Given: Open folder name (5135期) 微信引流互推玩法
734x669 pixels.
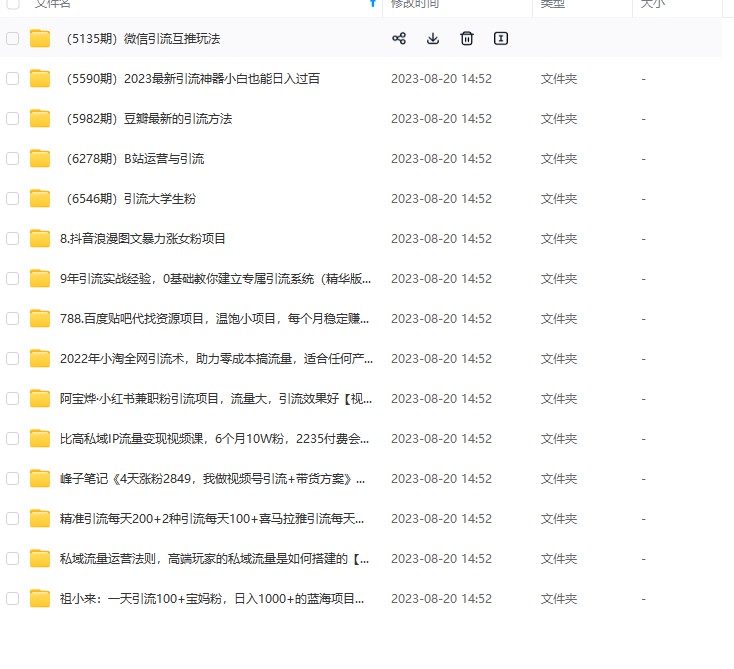Looking at the screenshot, I should [x=143, y=38].
